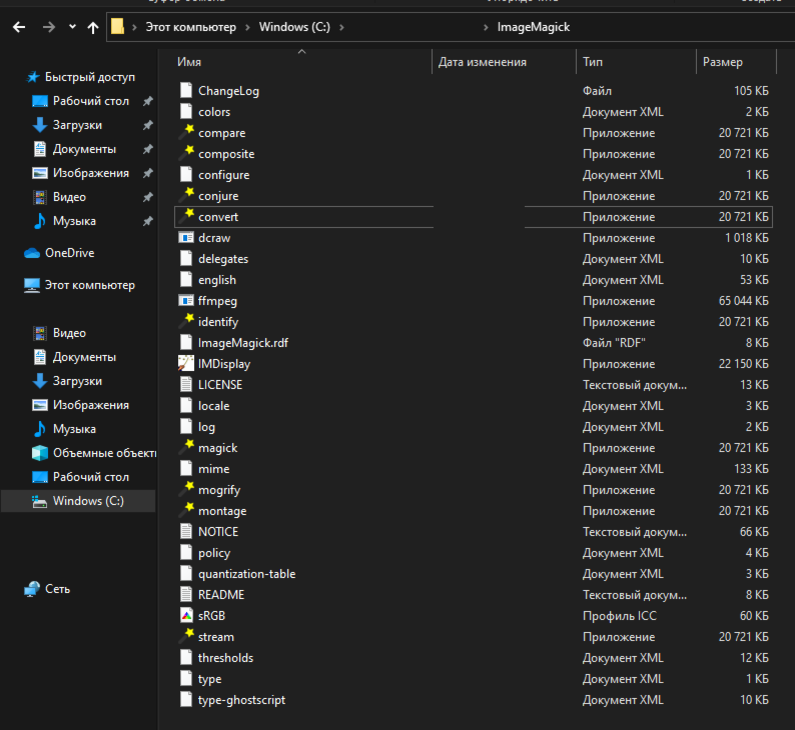The image size is (795, 730).
Task: Select the 'log' XML file name
Action: 206,427
